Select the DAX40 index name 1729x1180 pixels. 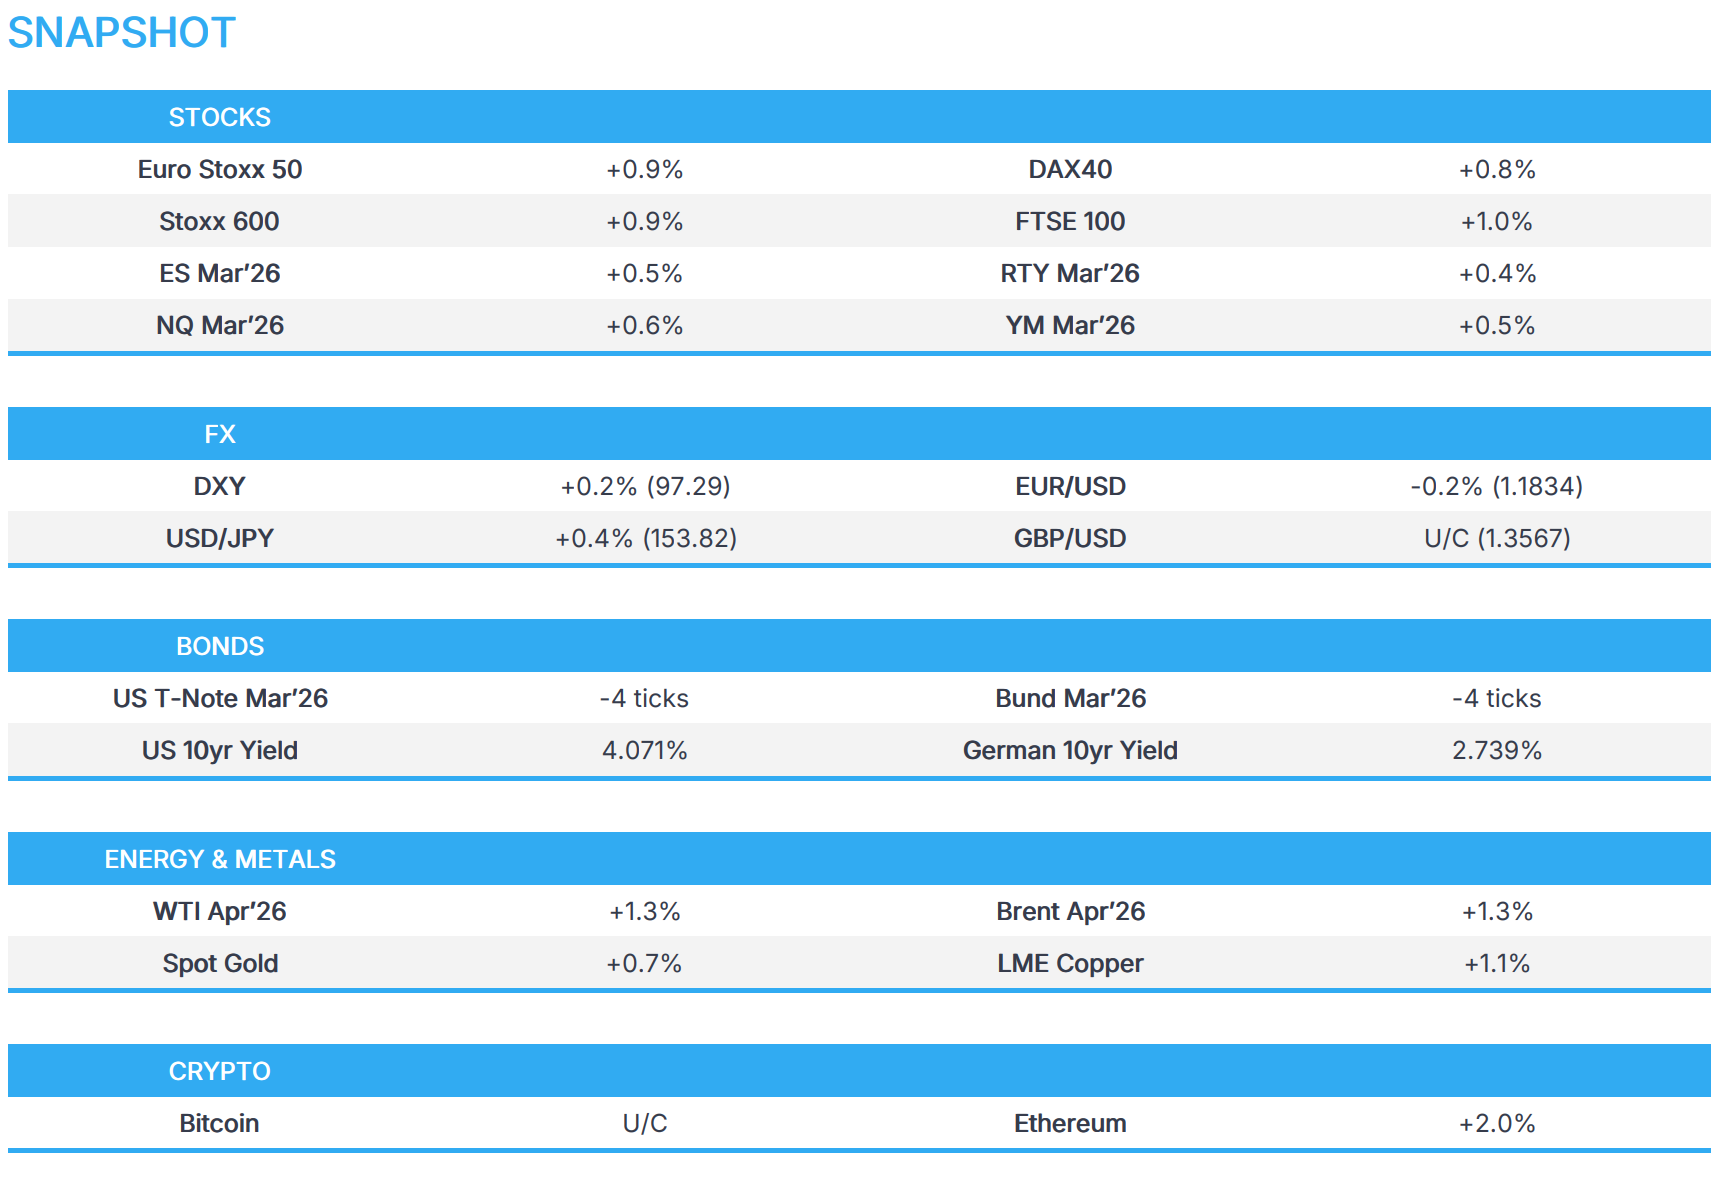point(1069,169)
